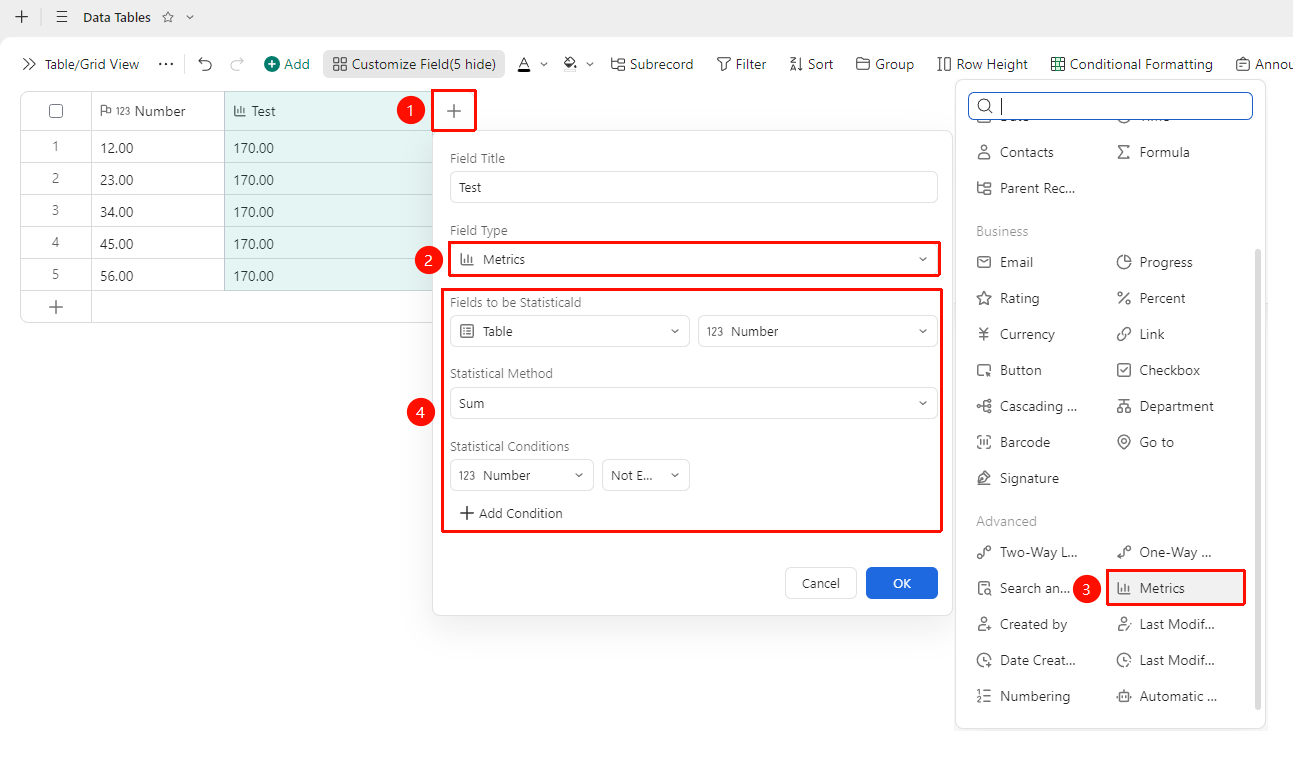
Task: Click the field type list scrollbar
Action: click(1258, 479)
